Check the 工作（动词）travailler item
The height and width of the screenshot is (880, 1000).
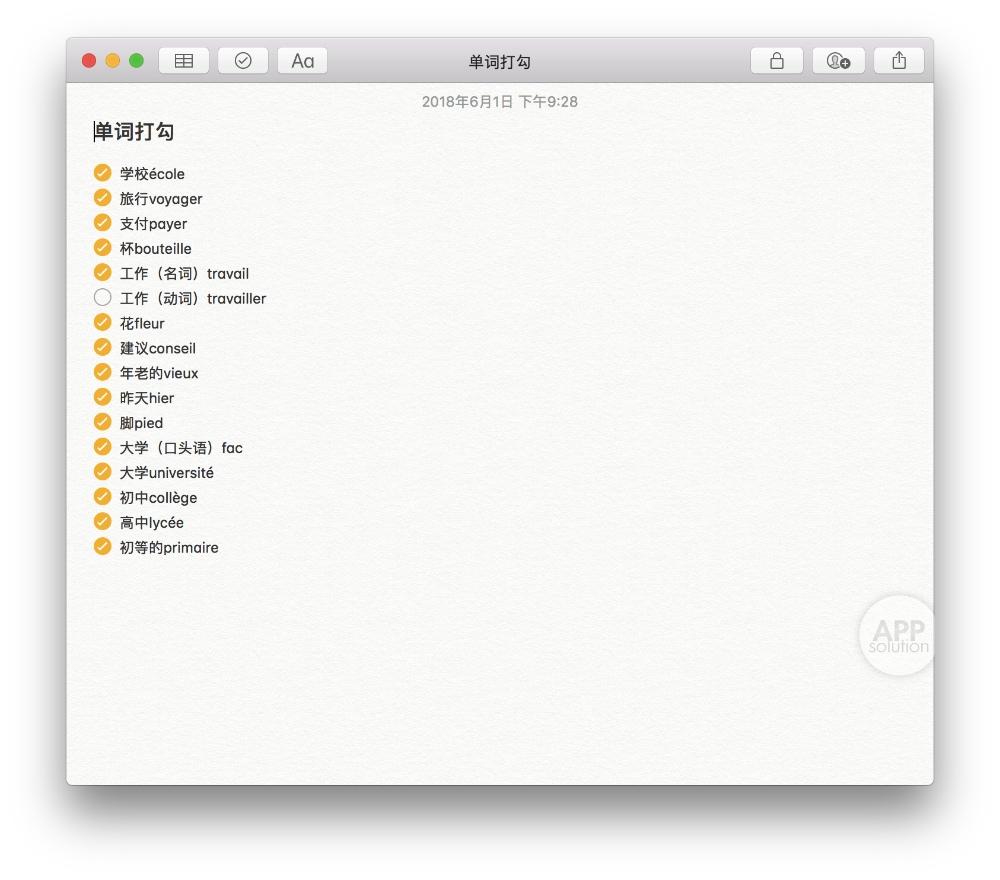click(x=103, y=297)
